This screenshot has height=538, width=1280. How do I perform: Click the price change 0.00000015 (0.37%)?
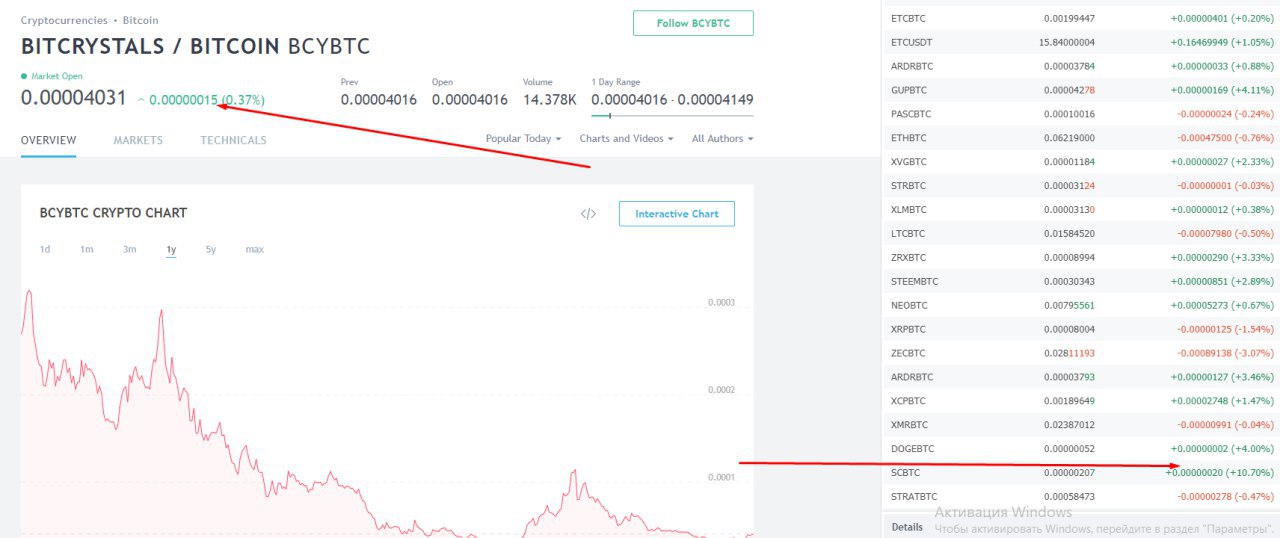click(207, 100)
